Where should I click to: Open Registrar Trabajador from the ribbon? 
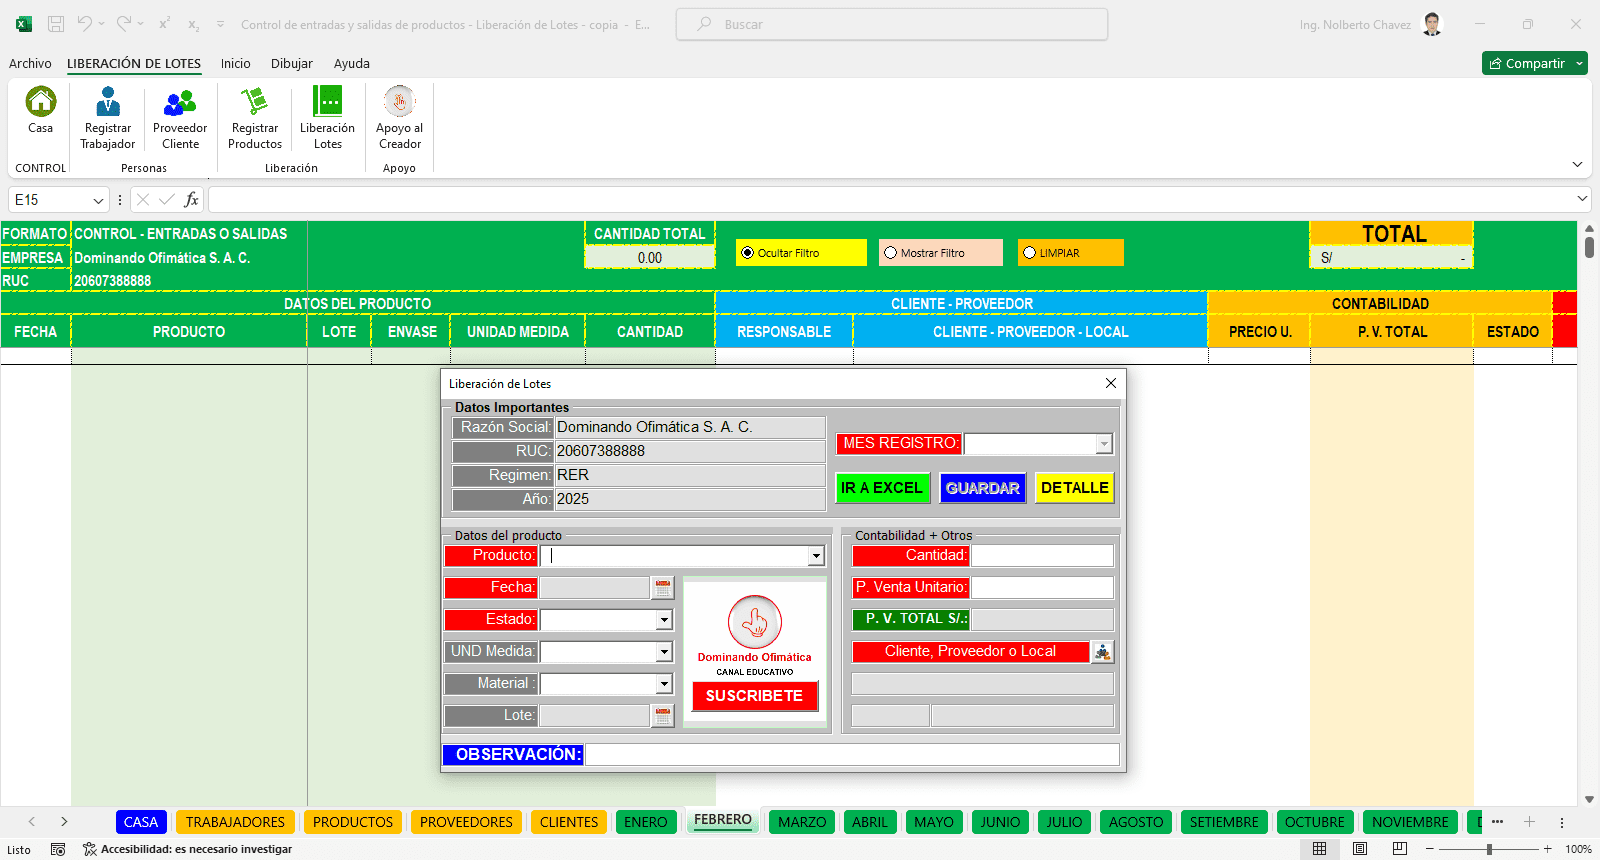(108, 102)
